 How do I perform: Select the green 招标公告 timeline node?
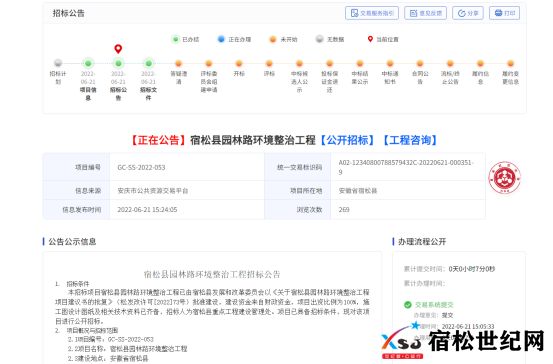pos(118,63)
